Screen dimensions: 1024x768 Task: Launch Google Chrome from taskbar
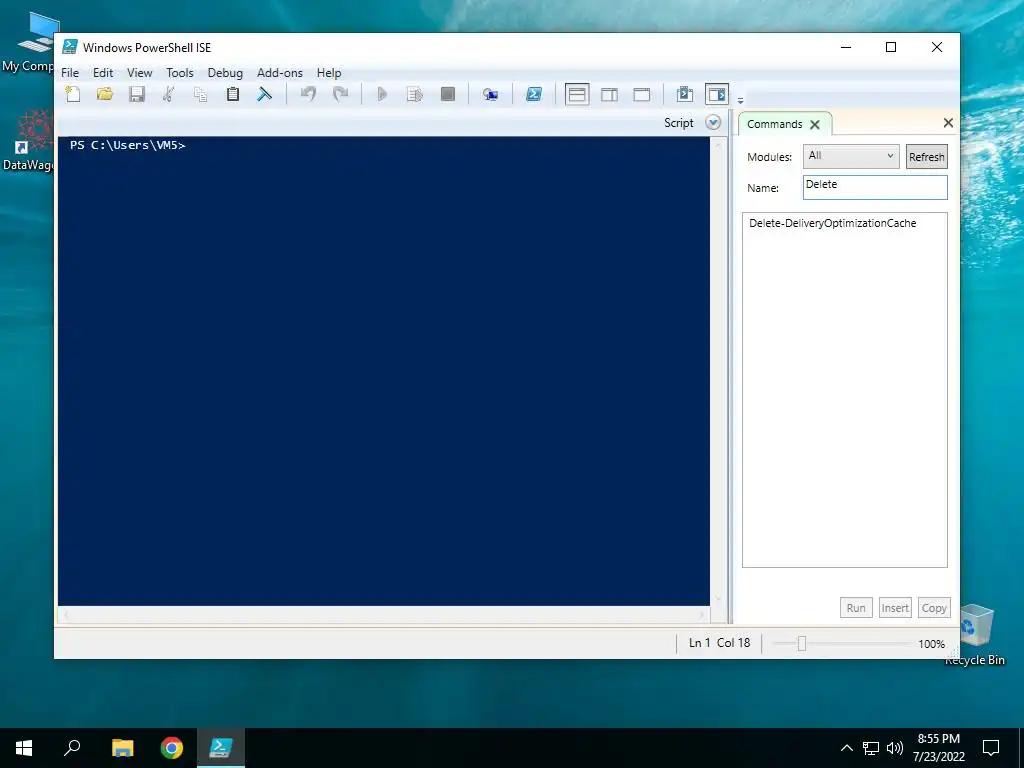pyautogui.click(x=172, y=748)
